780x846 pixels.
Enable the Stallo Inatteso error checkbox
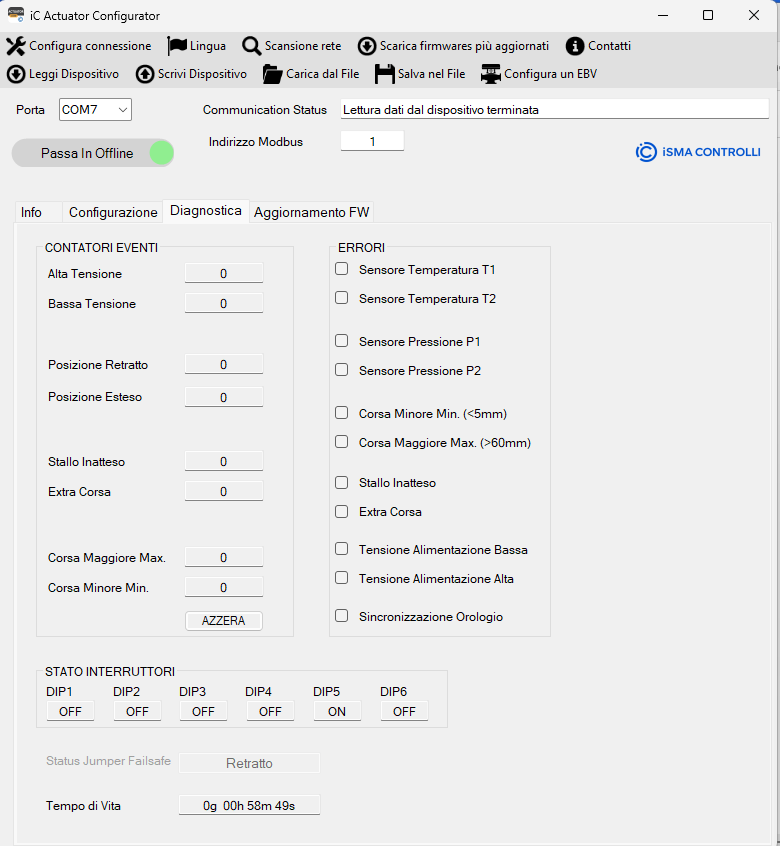pyautogui.click(x=342, y=483)
